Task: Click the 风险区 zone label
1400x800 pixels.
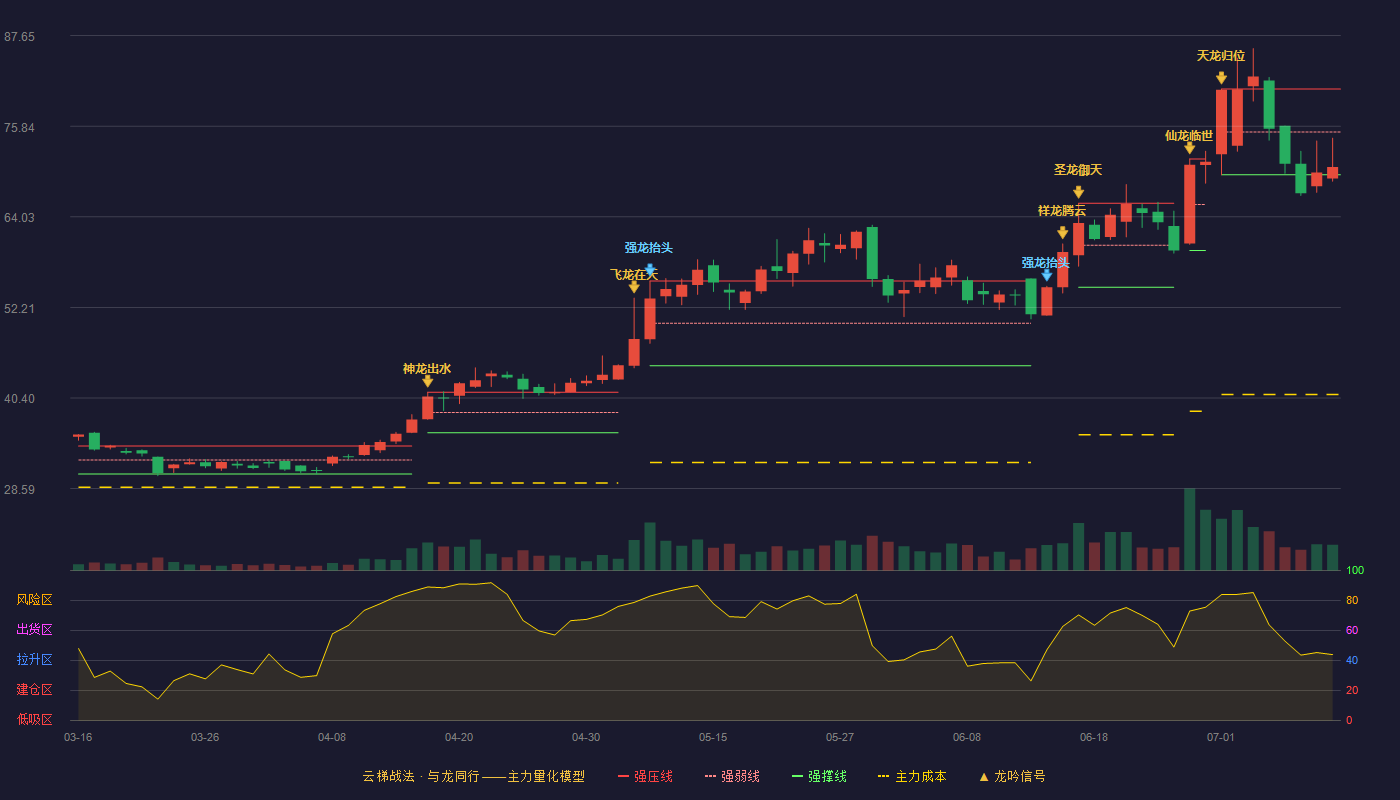Action: (35, 600)
